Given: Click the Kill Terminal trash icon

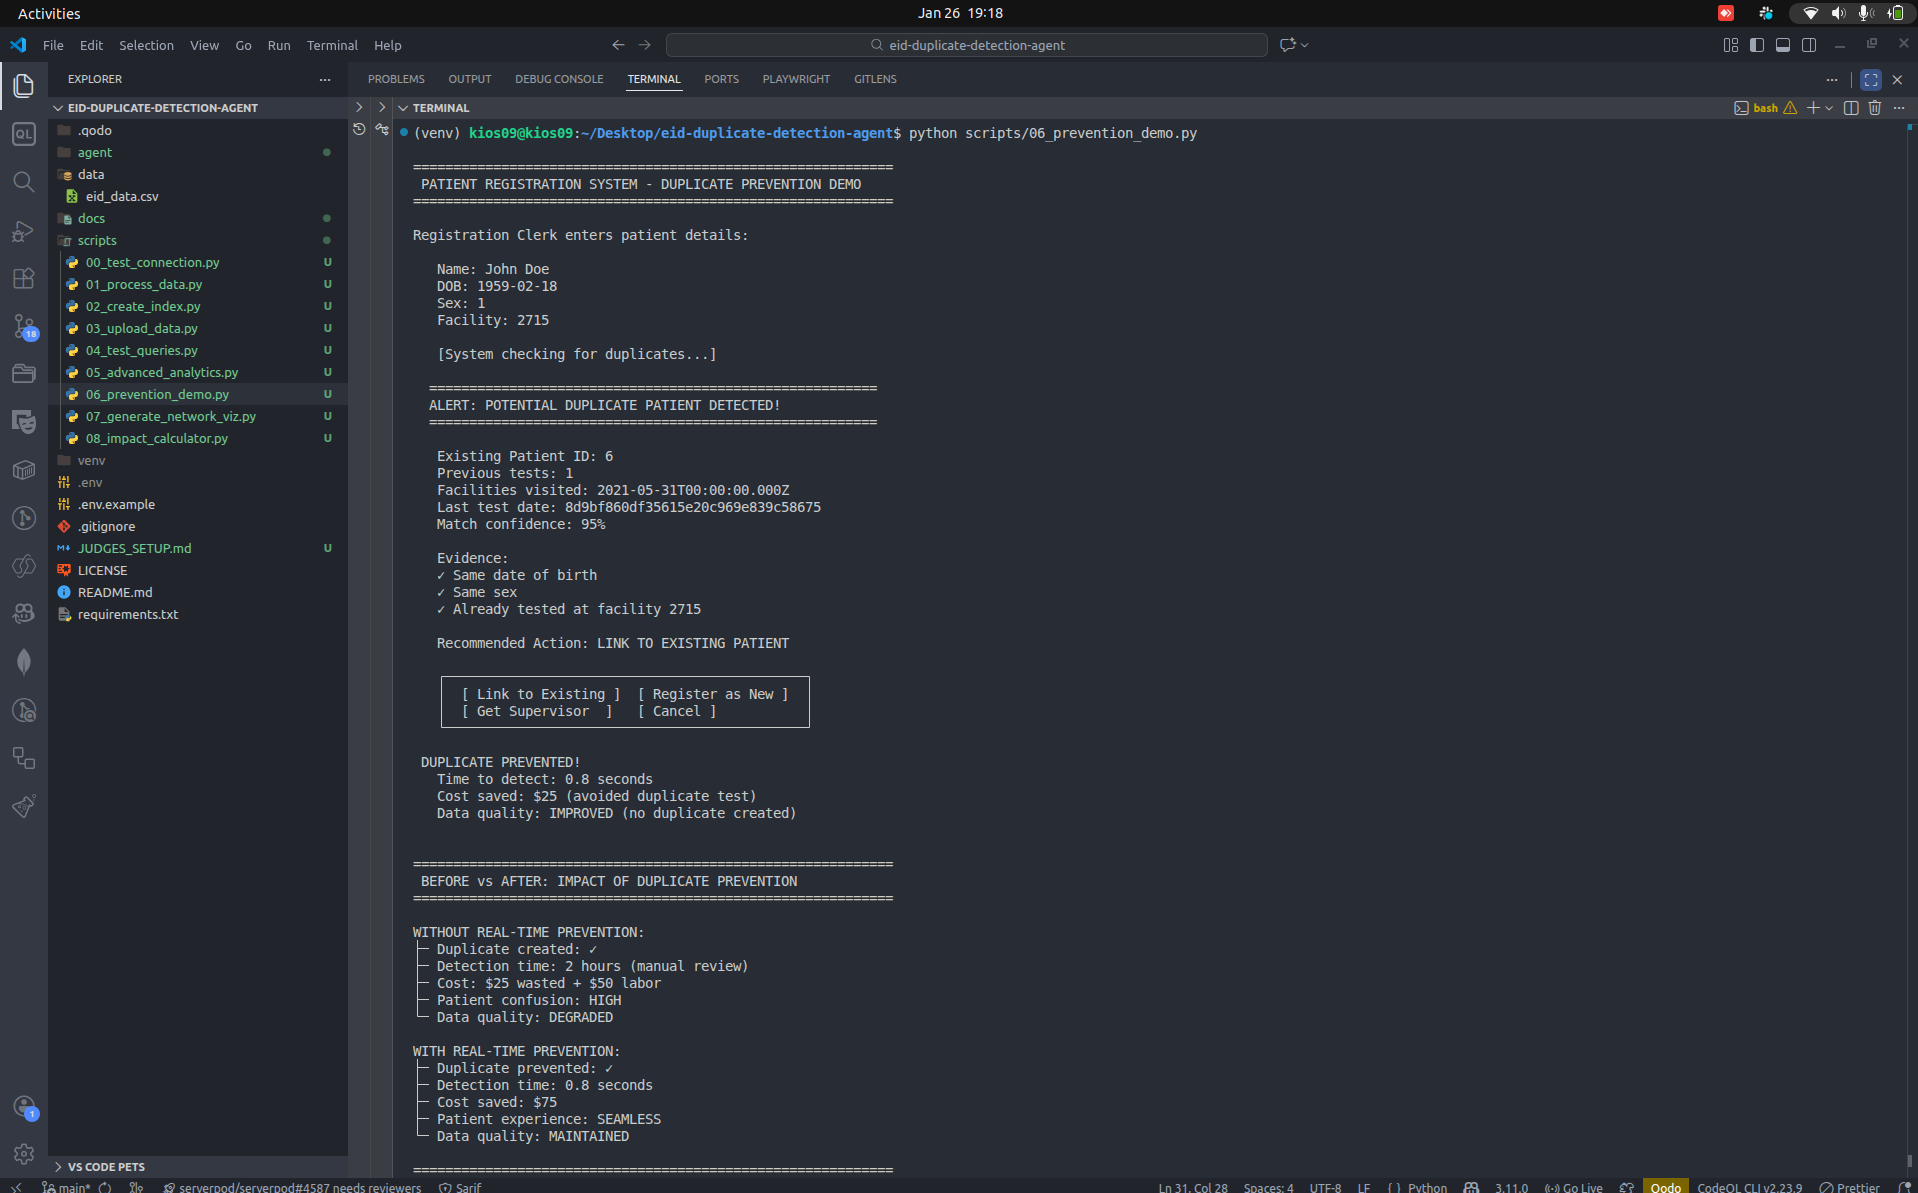Looking at the screenshot, I should 1875,108.
